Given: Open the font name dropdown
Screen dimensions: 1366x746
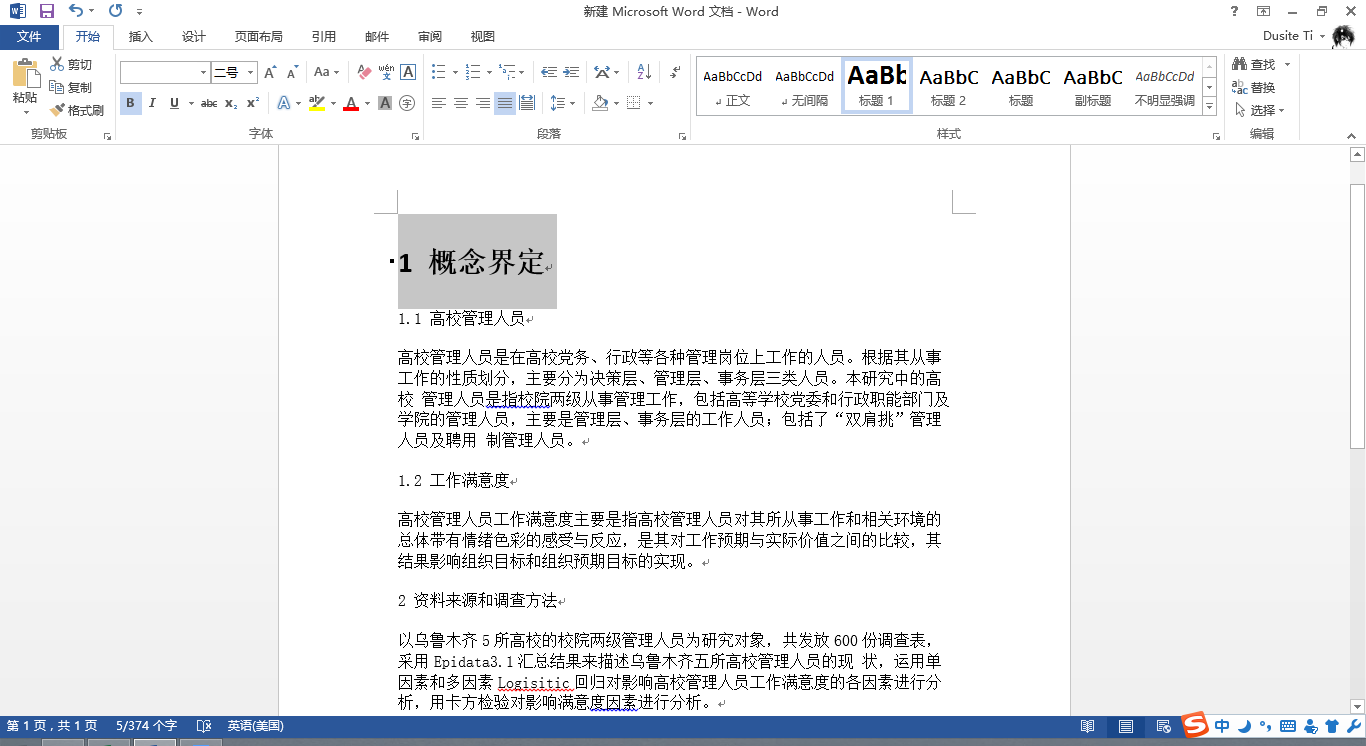Looking at the screenshot, I should click(x=204, y=73).
